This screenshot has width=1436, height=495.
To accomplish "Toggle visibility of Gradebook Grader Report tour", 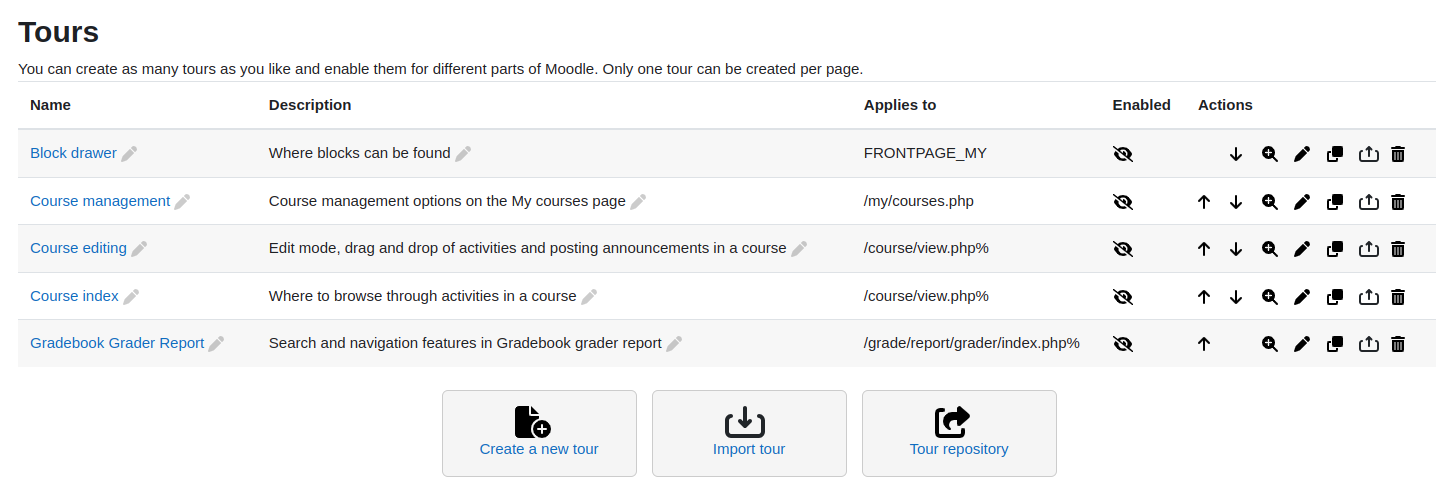I will 1123,344.
